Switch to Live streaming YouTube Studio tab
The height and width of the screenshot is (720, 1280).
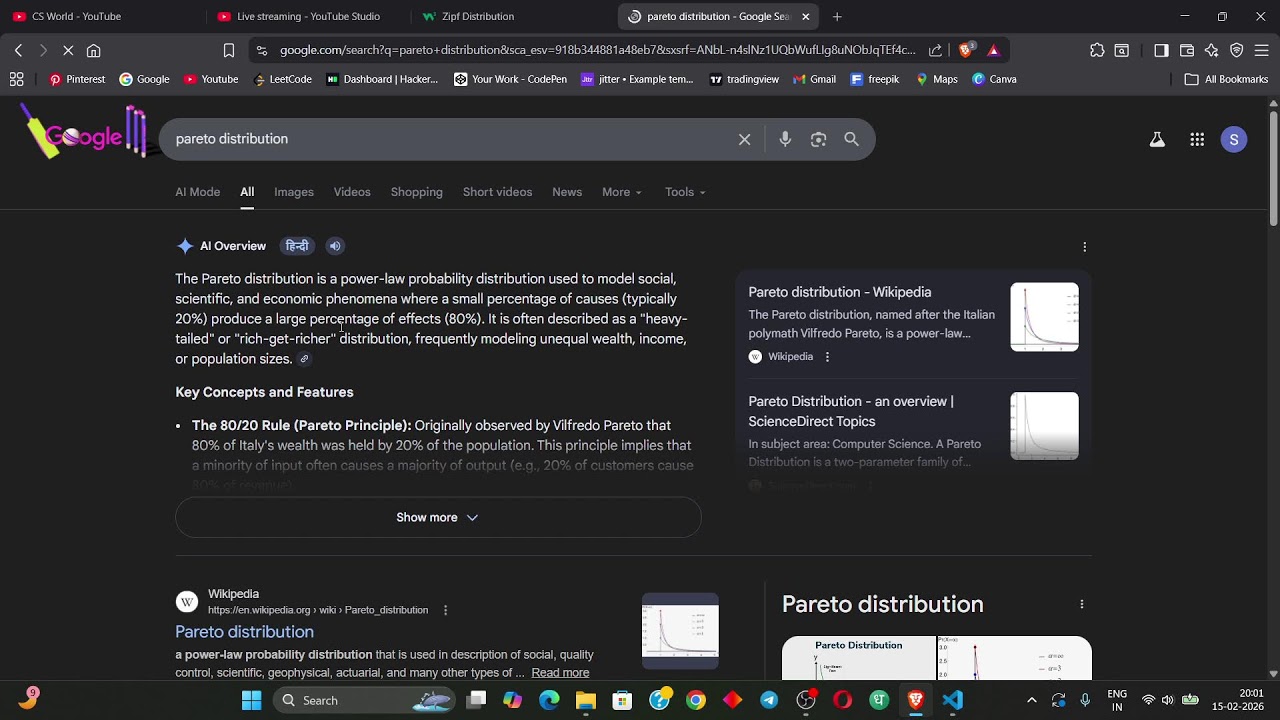click(306, 16)
